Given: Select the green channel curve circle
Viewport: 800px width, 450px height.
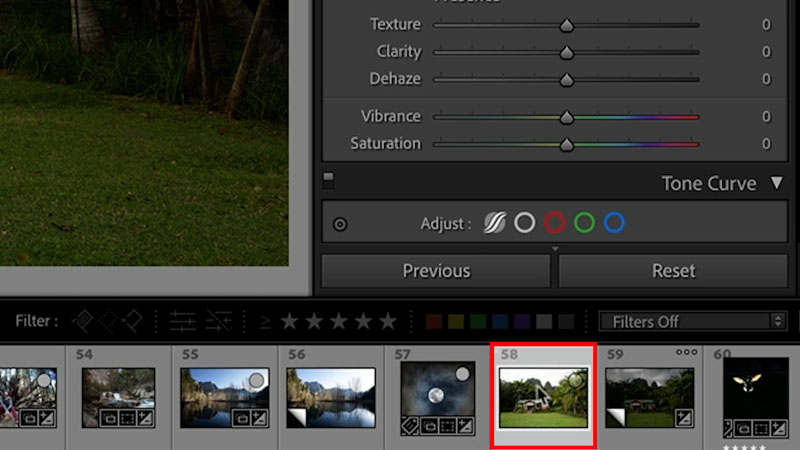Looking at the screenshot, I should (584, 223).
